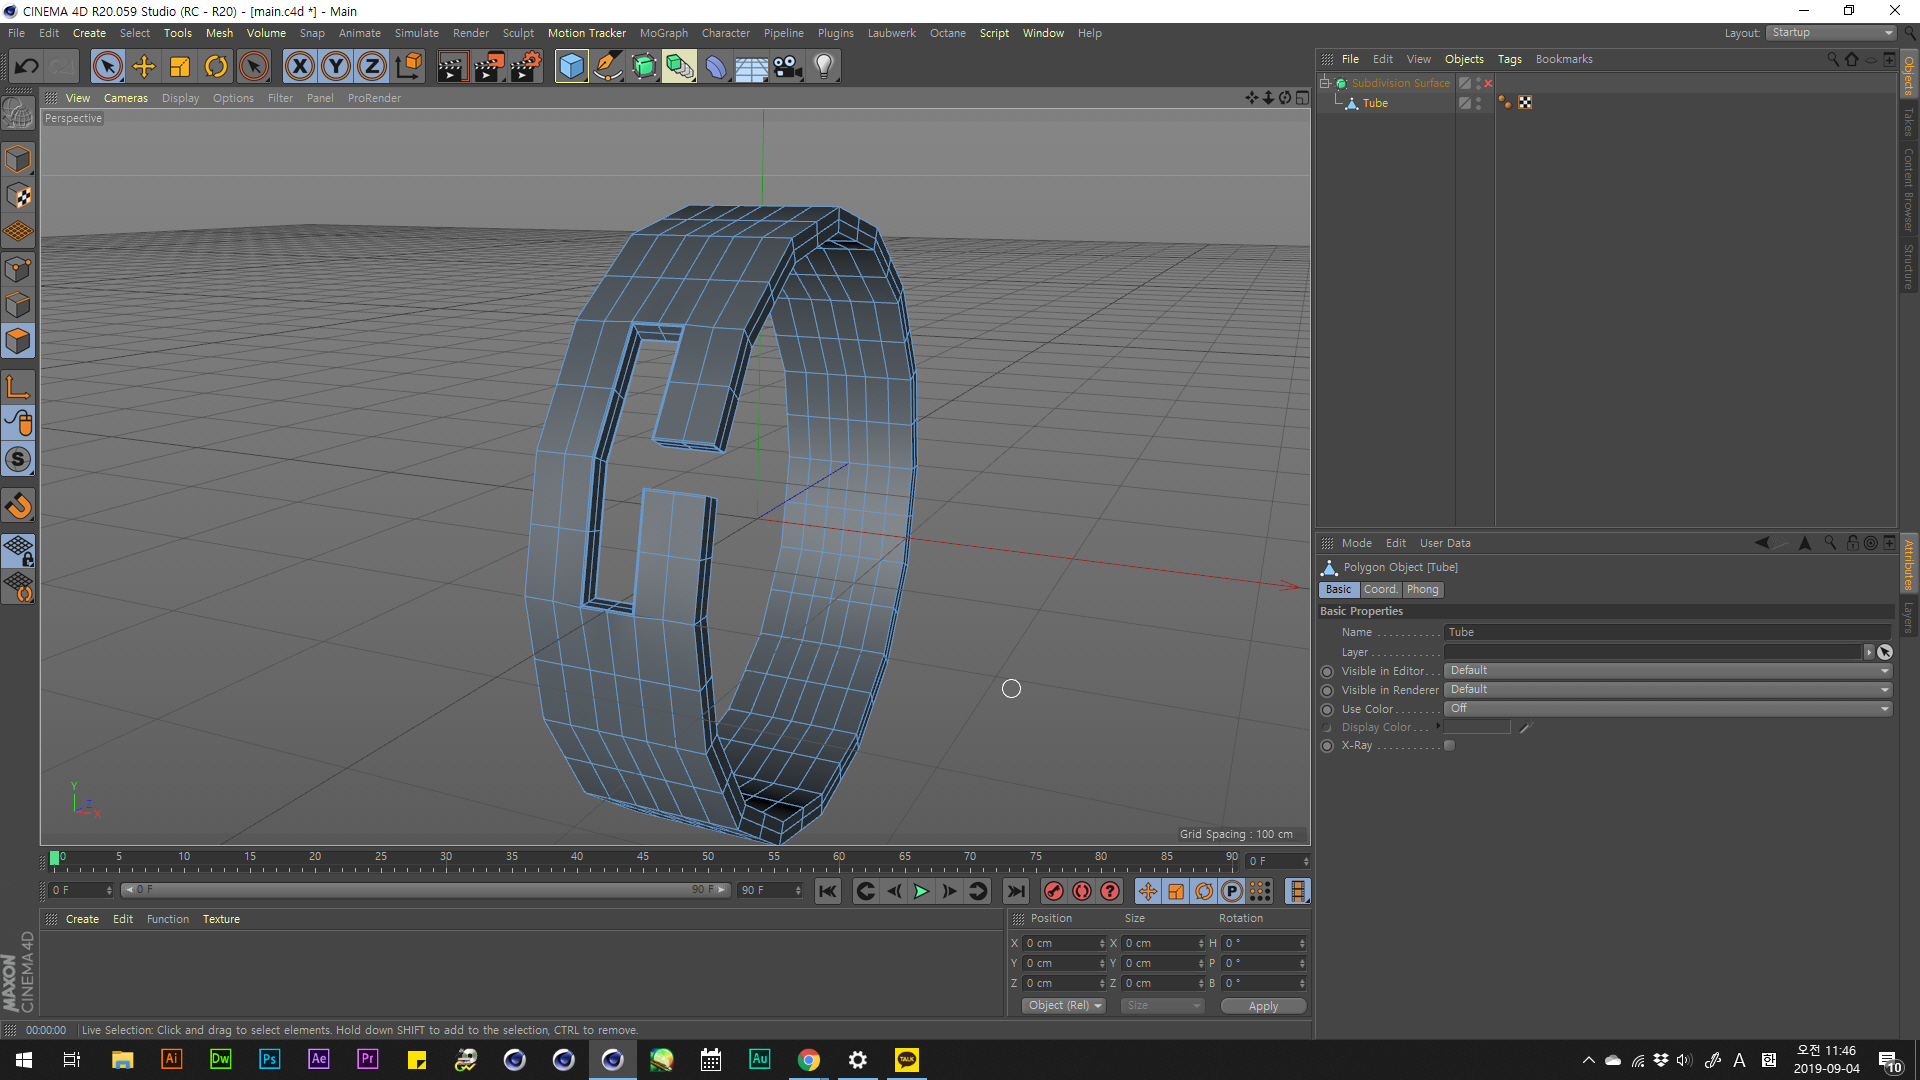
Task: Open Use Color dropdown
Action: tap(1668, 709)
